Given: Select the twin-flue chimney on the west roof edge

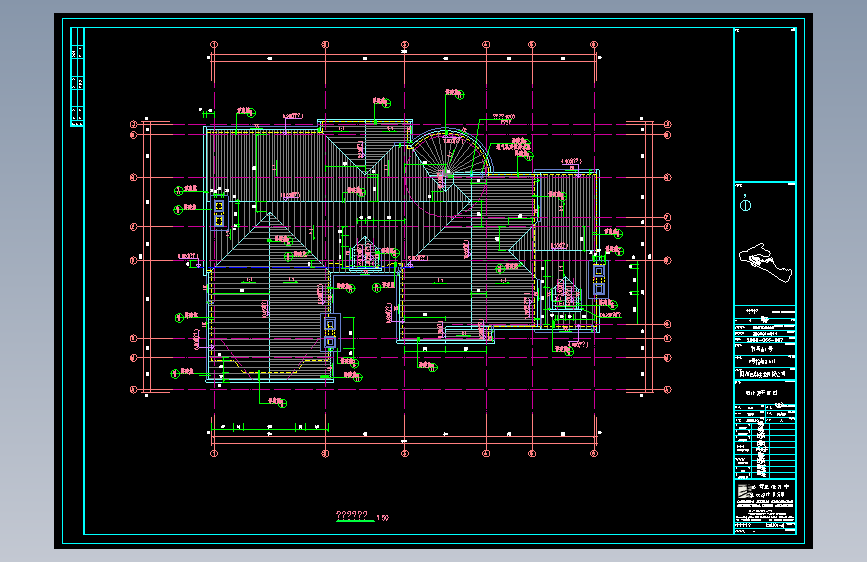Looking at the screenshot, I should coord(219,213).
